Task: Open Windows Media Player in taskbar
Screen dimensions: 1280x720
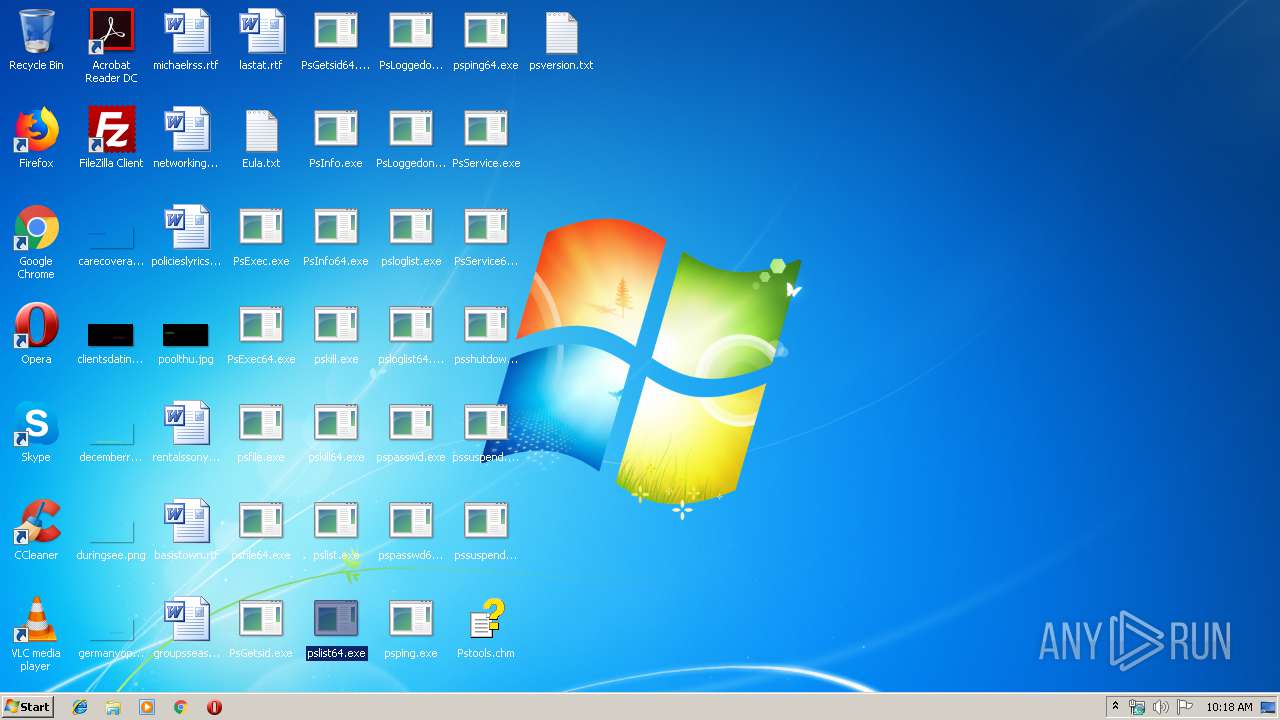Action: [x=147, y=707]
